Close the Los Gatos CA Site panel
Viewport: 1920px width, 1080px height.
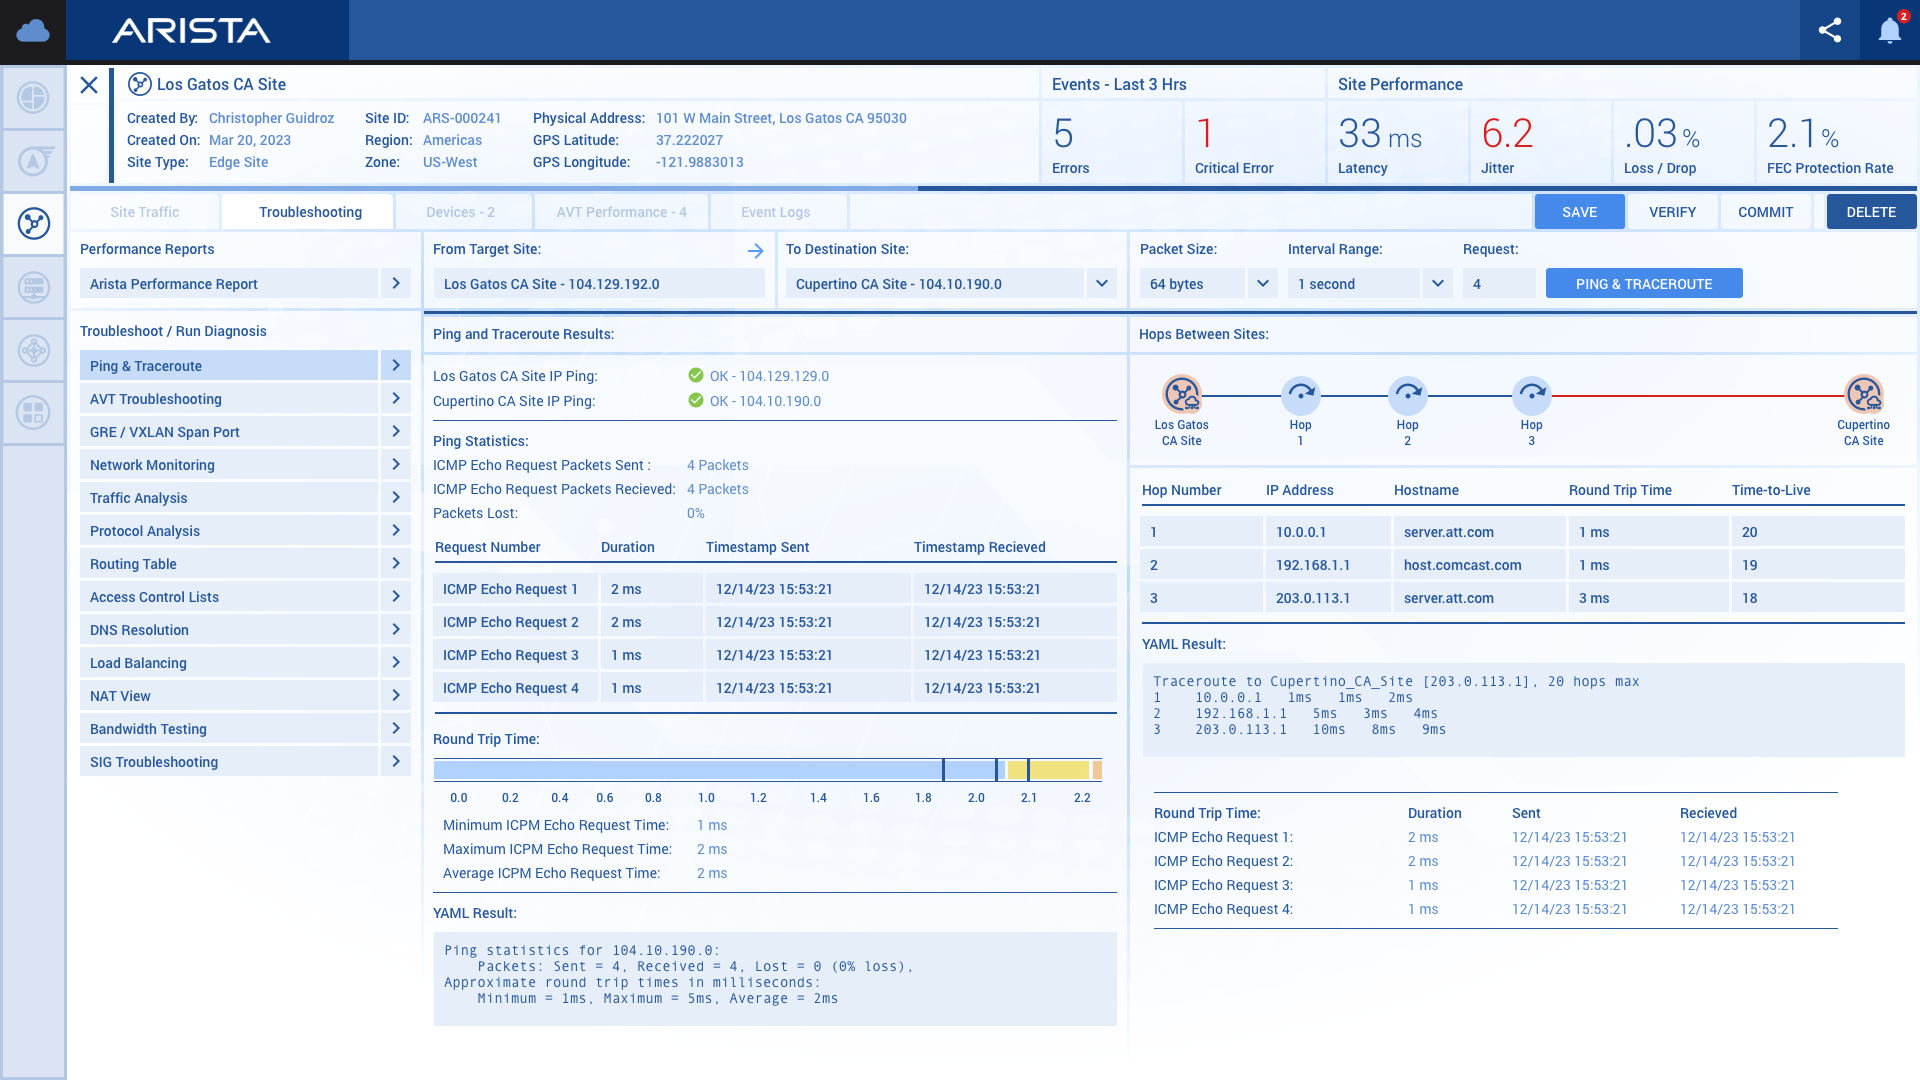coord(89,85)
